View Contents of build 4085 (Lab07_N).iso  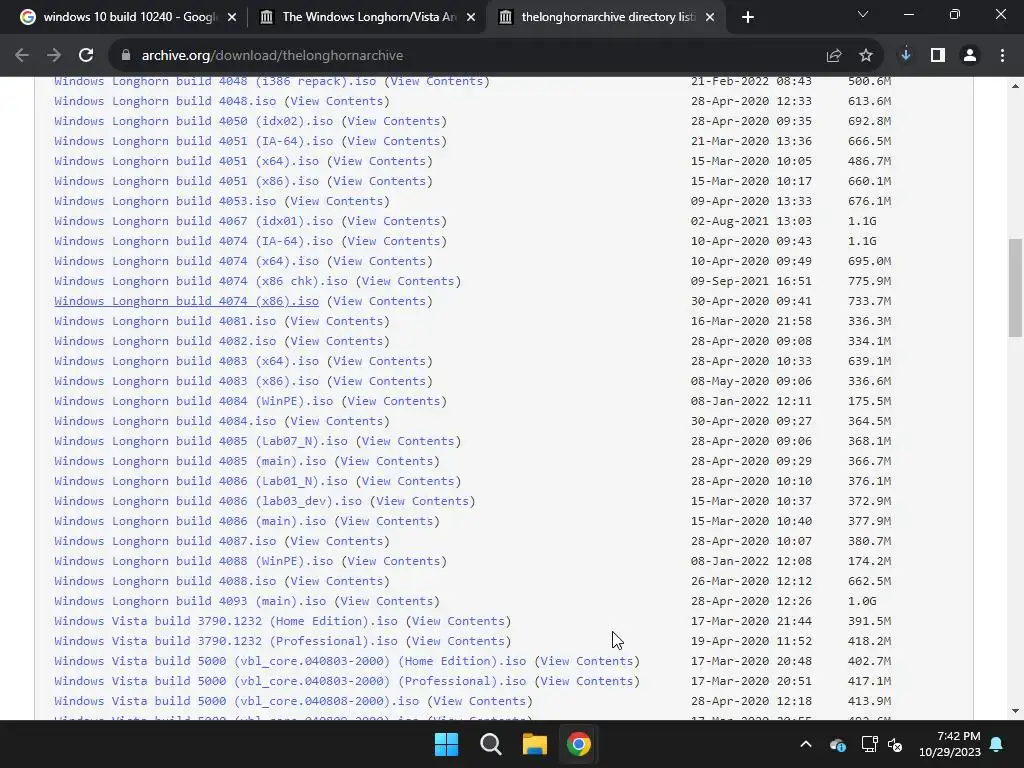coord(408,441)
